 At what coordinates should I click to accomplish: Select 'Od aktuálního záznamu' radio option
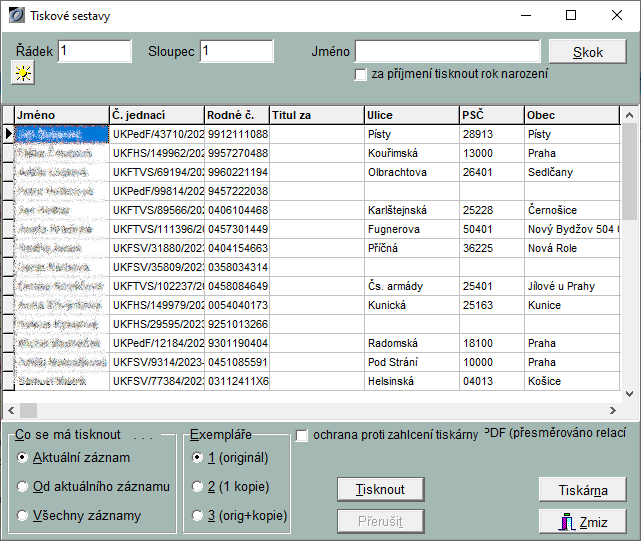pyautogui.click(x=23, y=487)
